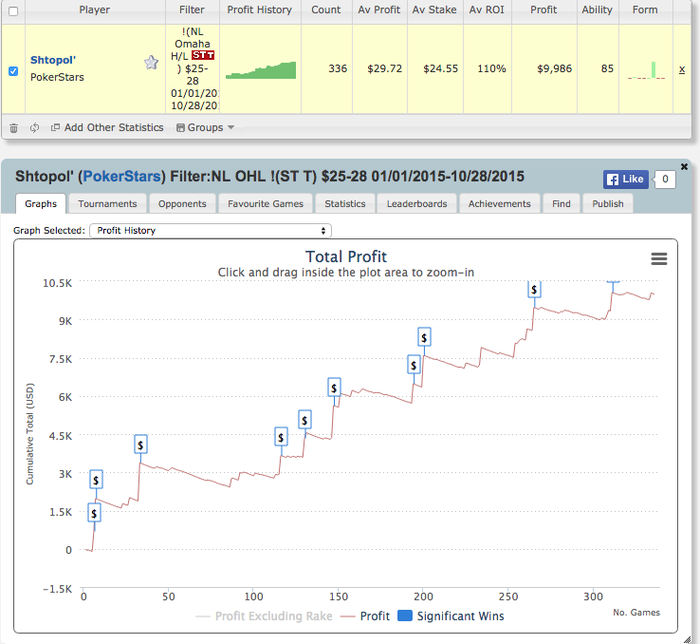Select the Find tab
This screenshot has height=644, width=700.
click(561, 204)
